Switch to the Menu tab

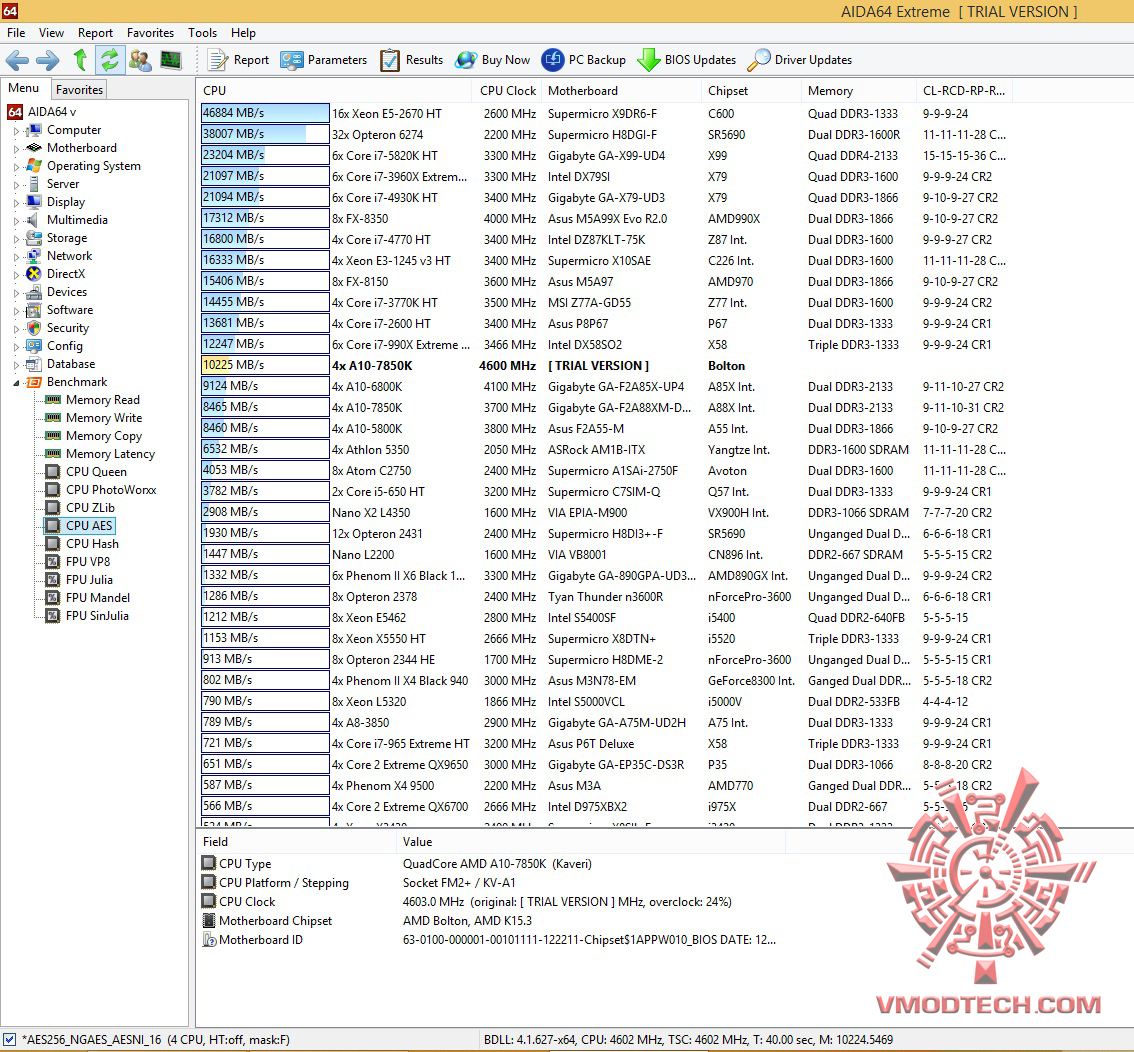(24, 88)
